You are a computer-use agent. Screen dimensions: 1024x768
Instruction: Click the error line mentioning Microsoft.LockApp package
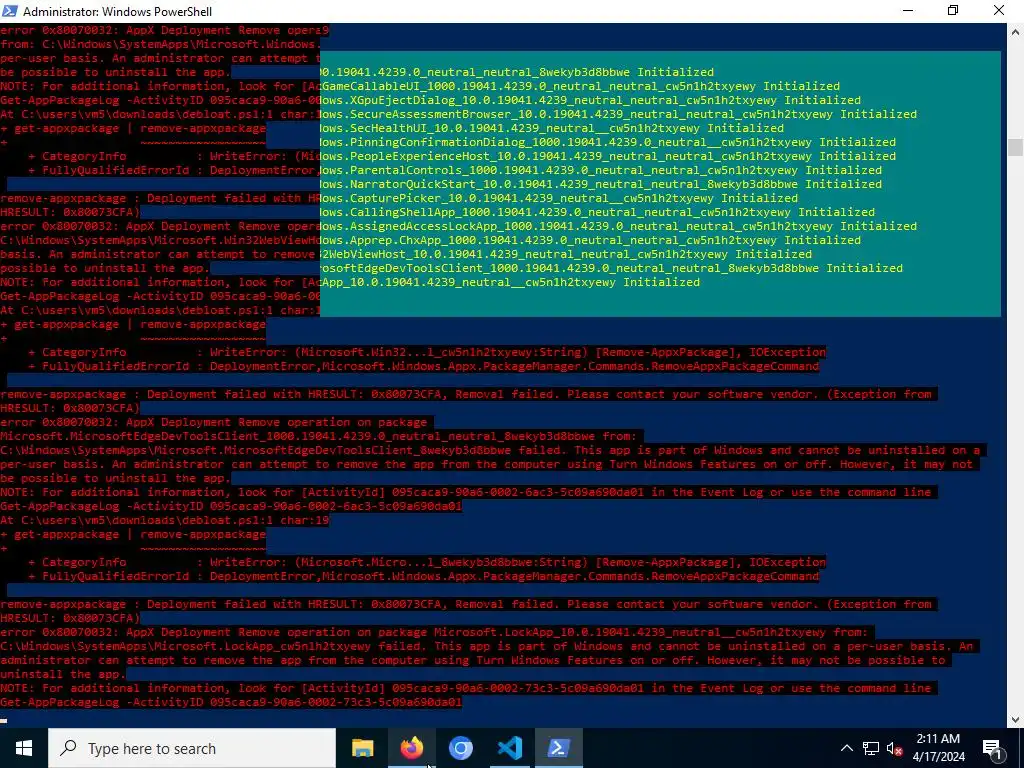(434, 632)
